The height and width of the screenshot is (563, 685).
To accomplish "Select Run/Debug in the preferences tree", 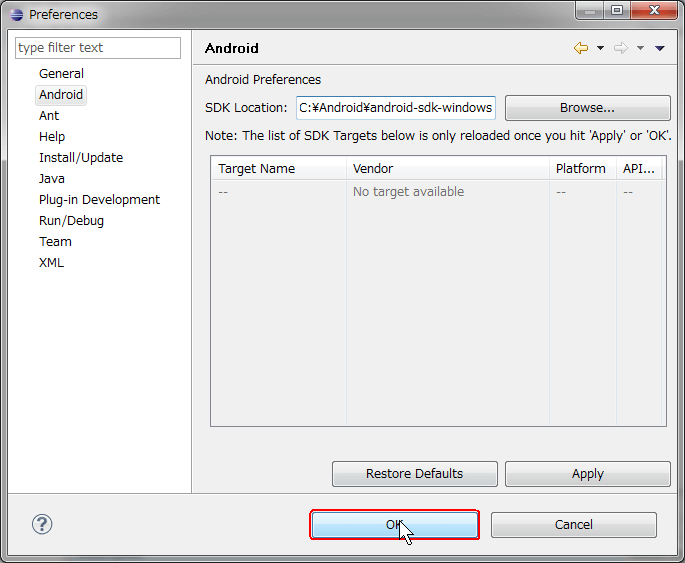I will tap(71, 221).
